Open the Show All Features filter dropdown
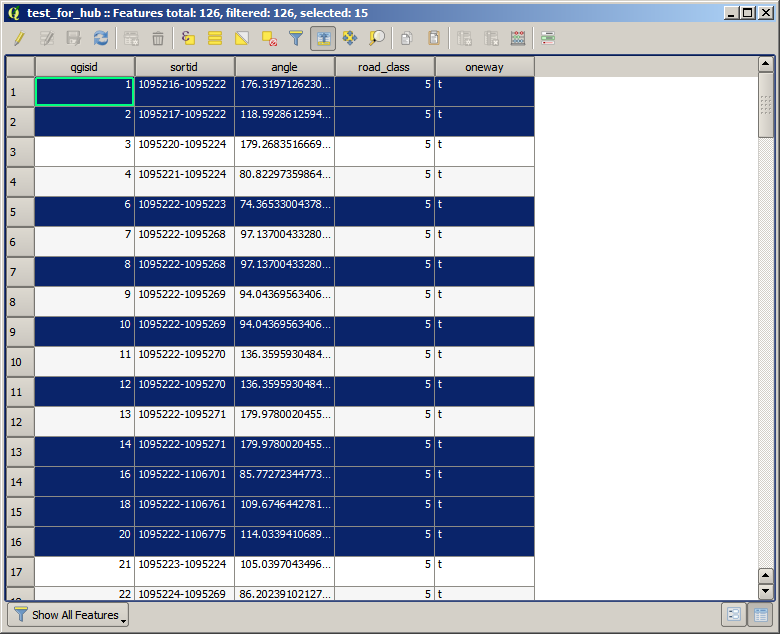 [68, 615]
